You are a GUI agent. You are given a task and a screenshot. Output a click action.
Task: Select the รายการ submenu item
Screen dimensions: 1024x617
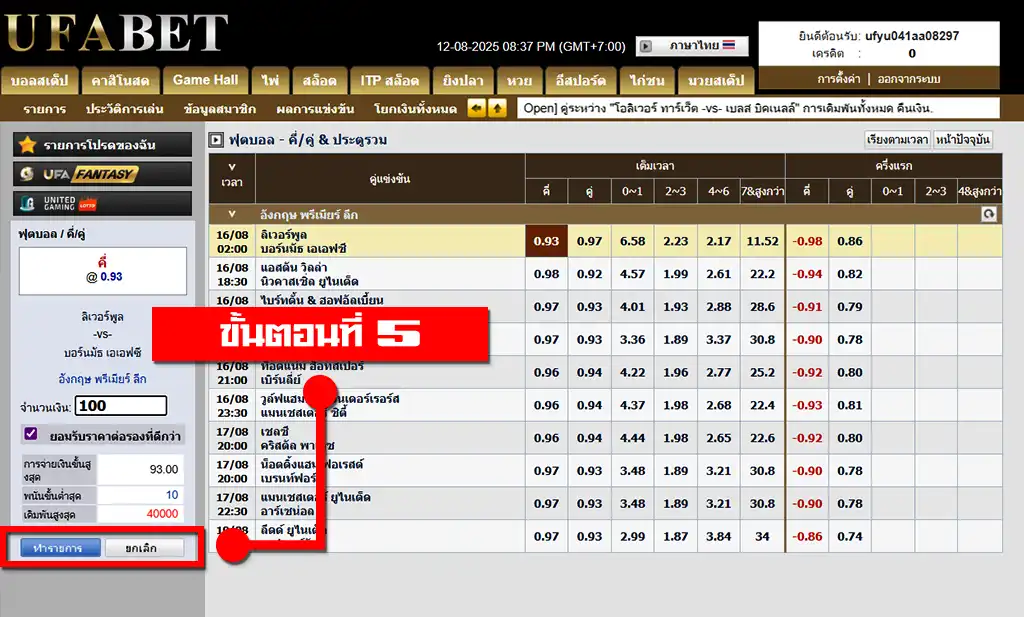click(x=44, y=109)
